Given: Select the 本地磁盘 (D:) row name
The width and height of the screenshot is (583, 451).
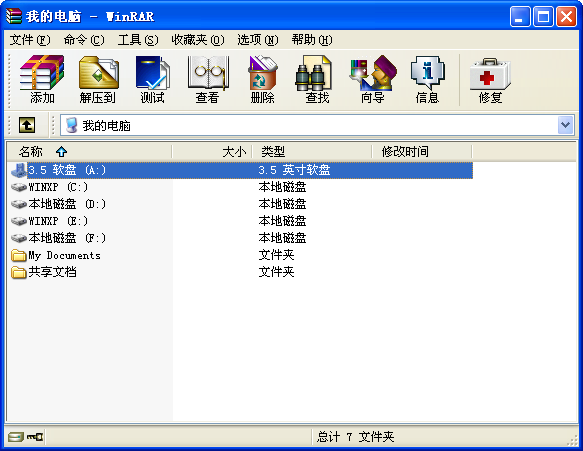Looking at the screenshot, I should tap(67, 204).
